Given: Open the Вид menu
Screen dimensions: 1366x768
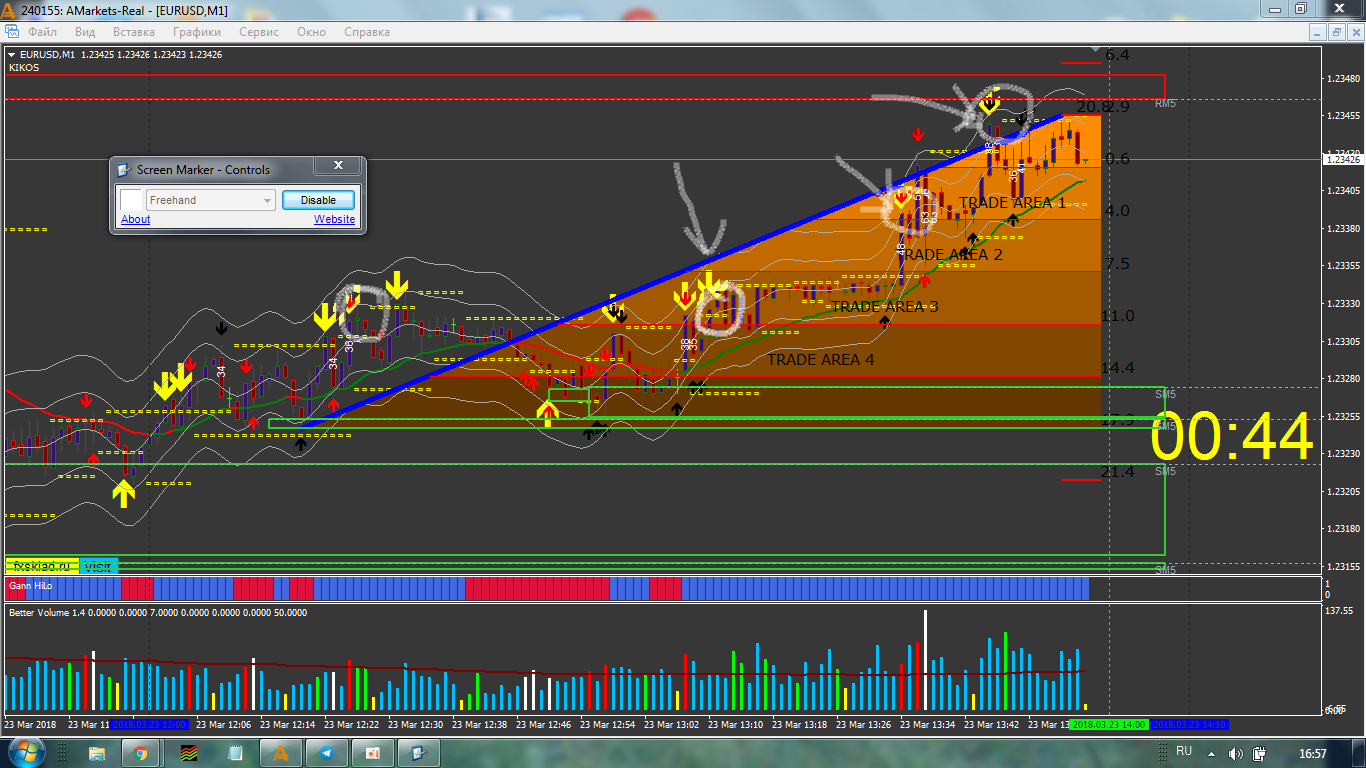Looking at the screenshot, I should coord(85,32).
